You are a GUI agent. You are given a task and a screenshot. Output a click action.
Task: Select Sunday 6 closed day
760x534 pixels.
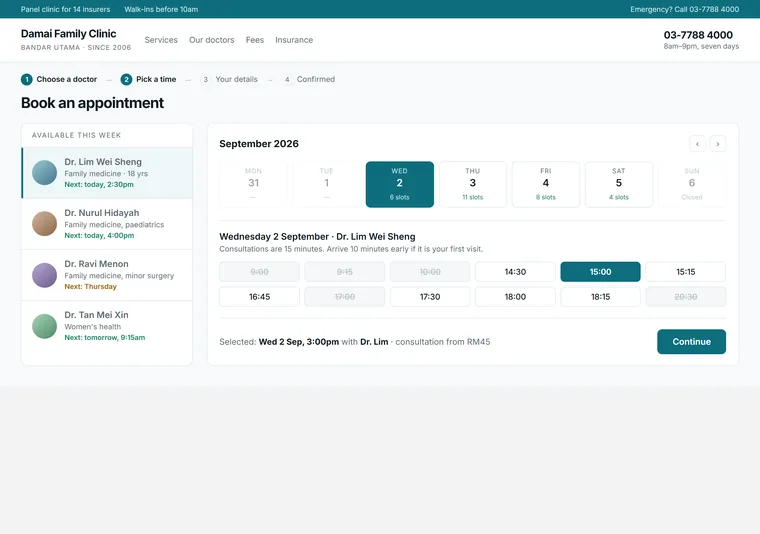[692, 184]
